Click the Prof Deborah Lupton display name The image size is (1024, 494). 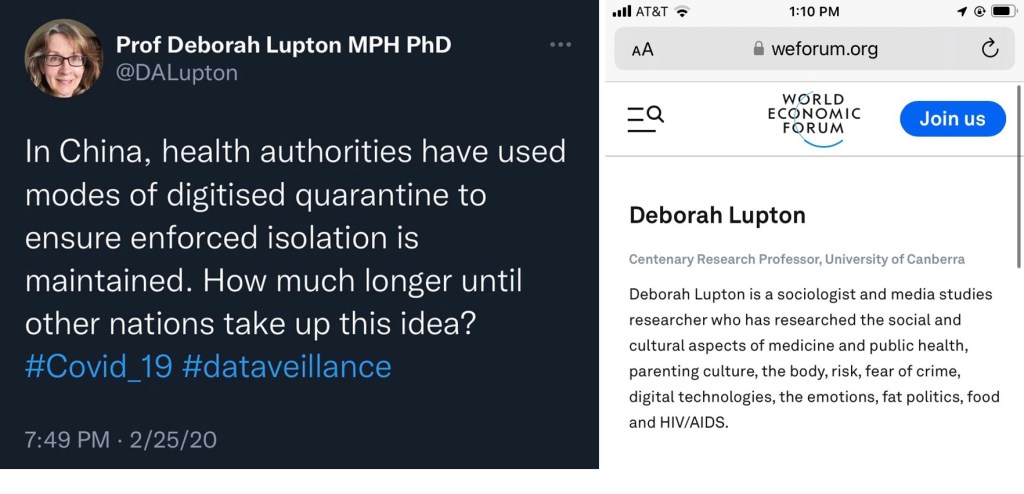coord(283,45)
